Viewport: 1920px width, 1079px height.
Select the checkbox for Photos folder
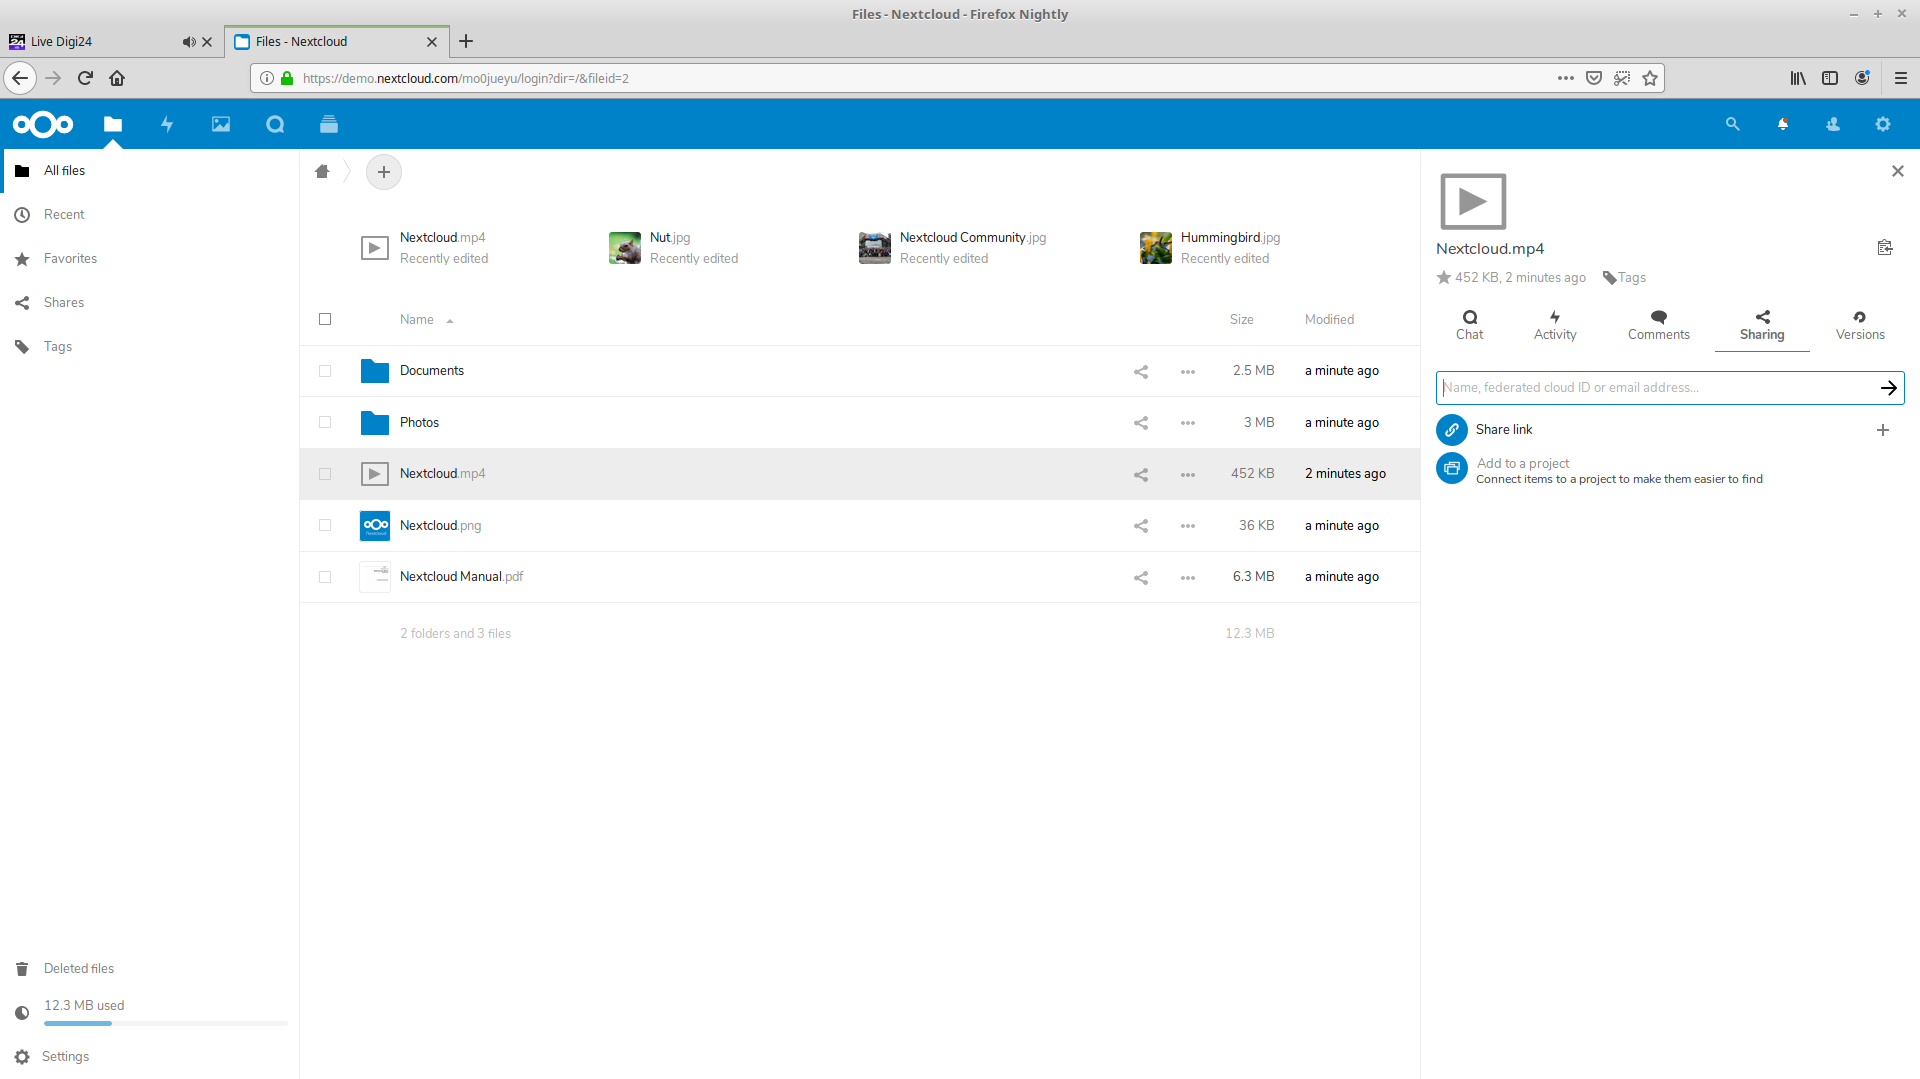[325, 422]
